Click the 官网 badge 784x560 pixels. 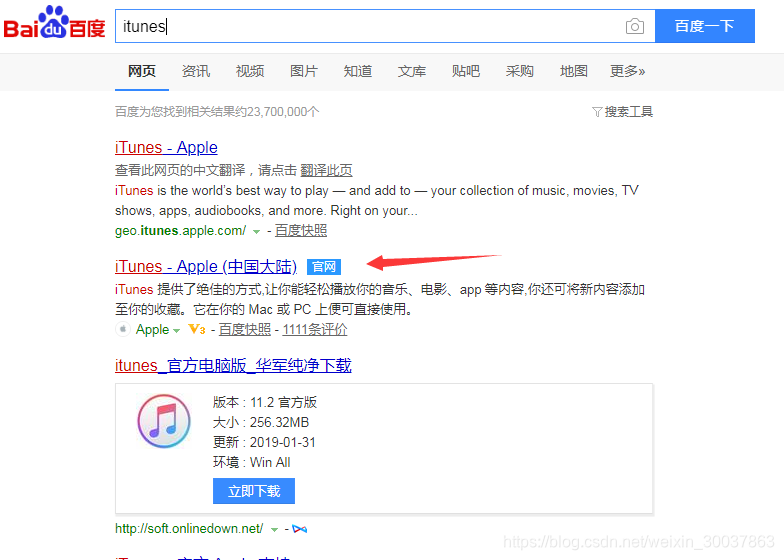point(324,267)
